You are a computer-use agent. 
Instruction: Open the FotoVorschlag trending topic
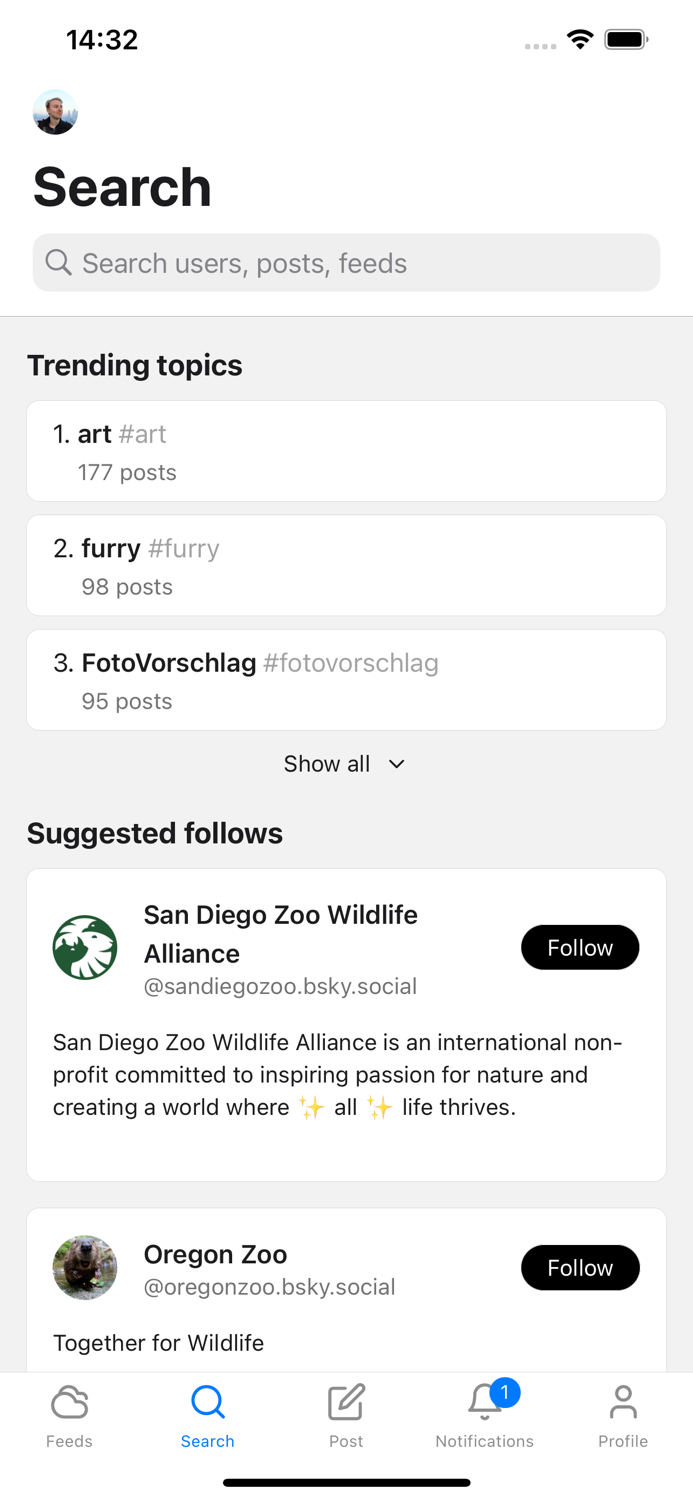pos(346,680)
